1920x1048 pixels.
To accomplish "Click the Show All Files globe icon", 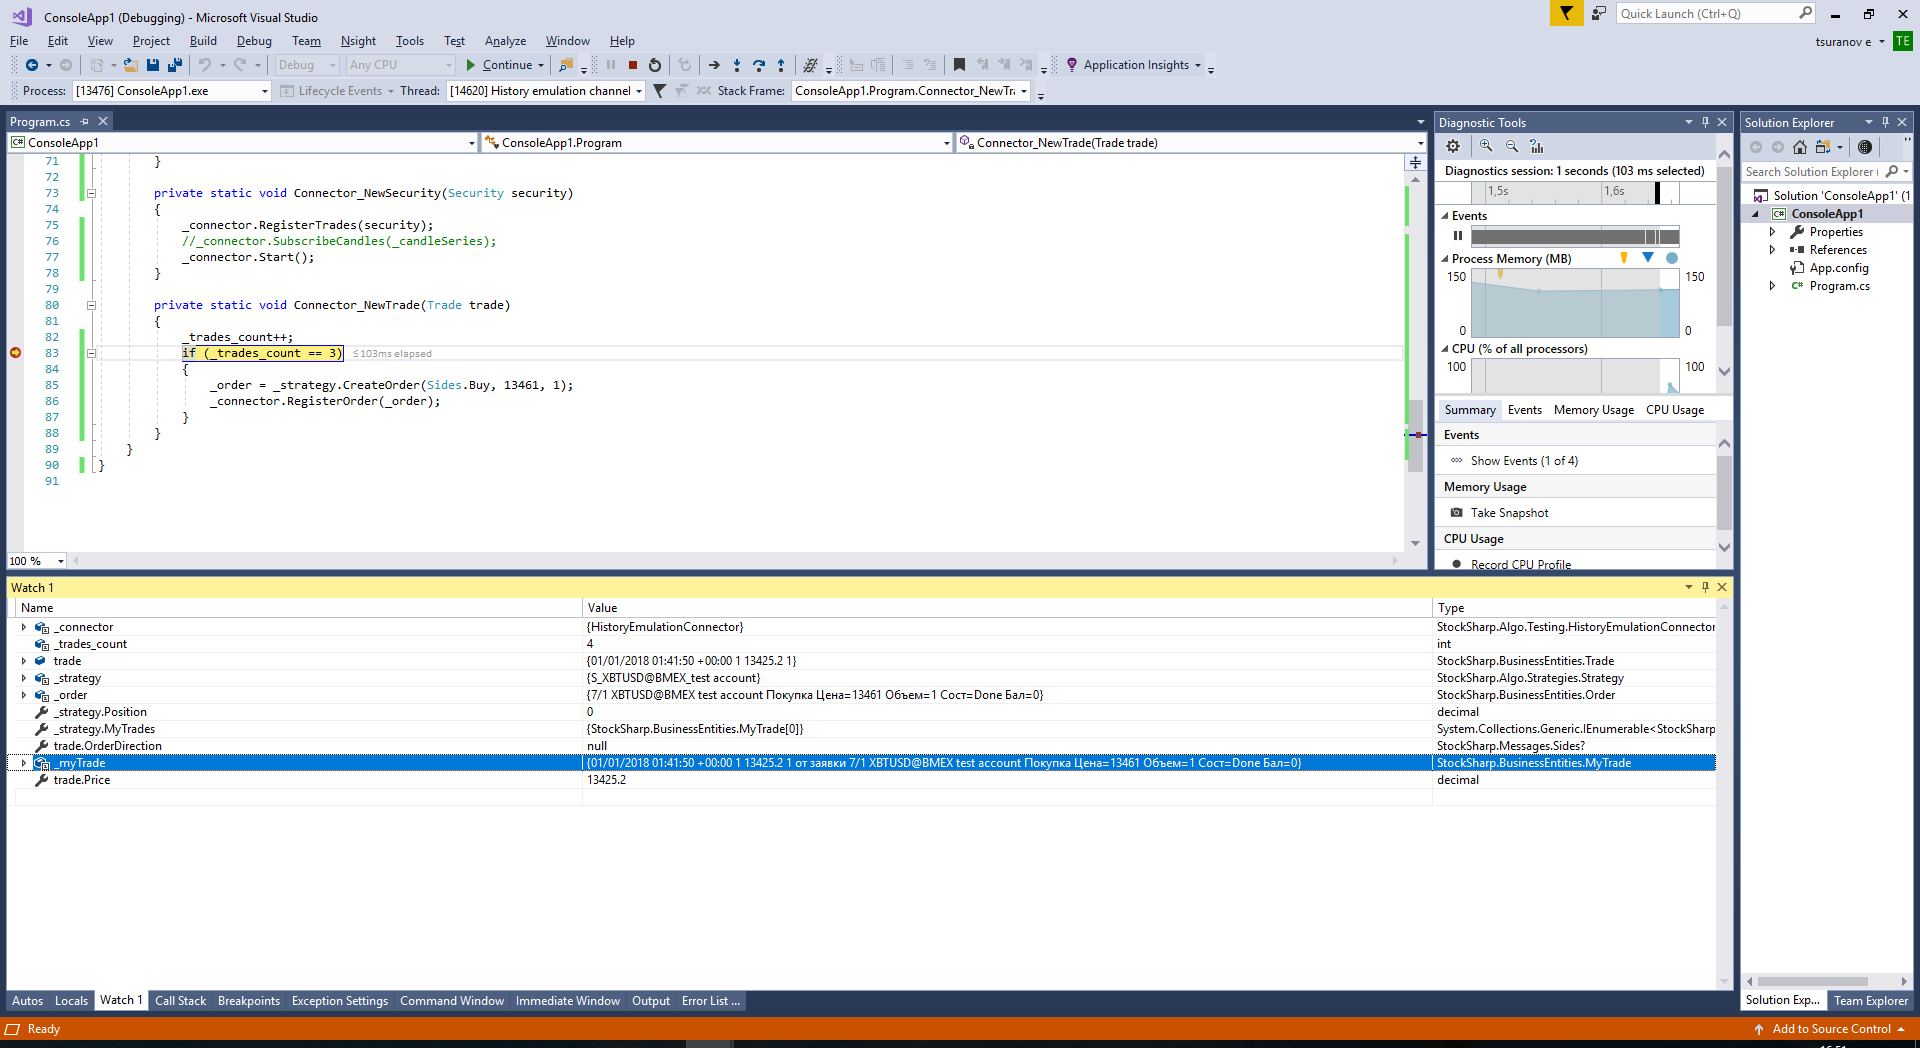I will 1865,147.
